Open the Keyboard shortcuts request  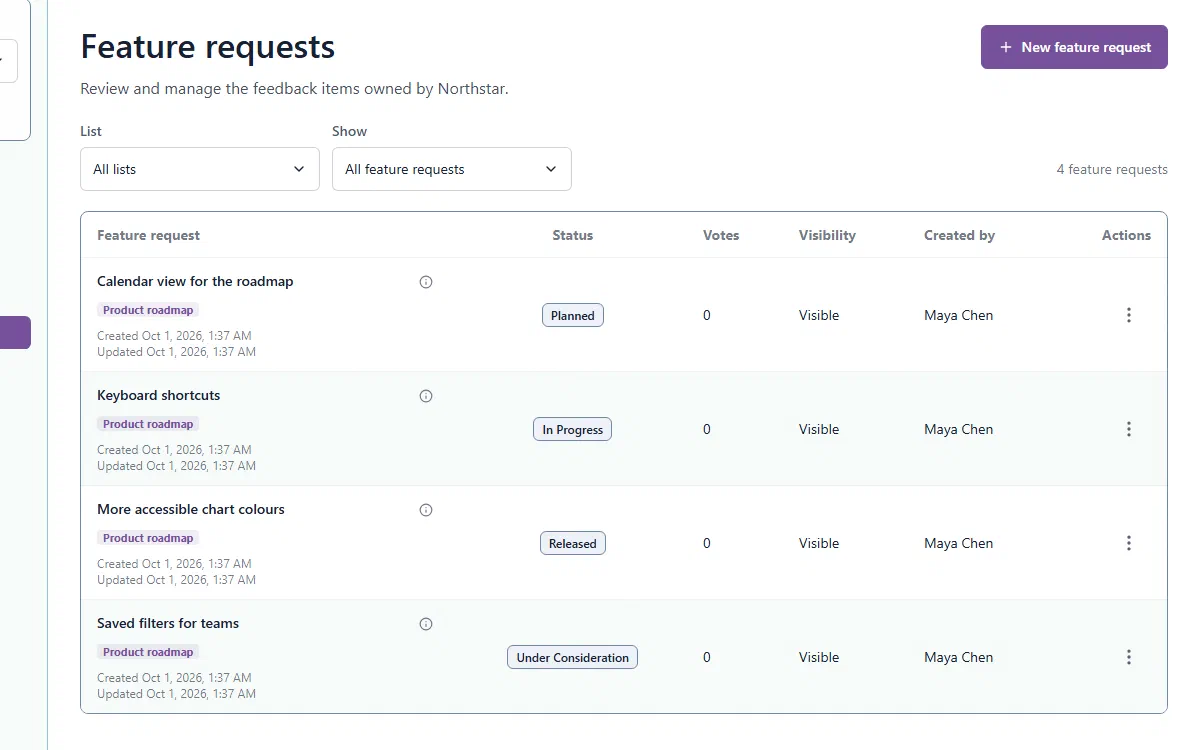coord(158,395)
